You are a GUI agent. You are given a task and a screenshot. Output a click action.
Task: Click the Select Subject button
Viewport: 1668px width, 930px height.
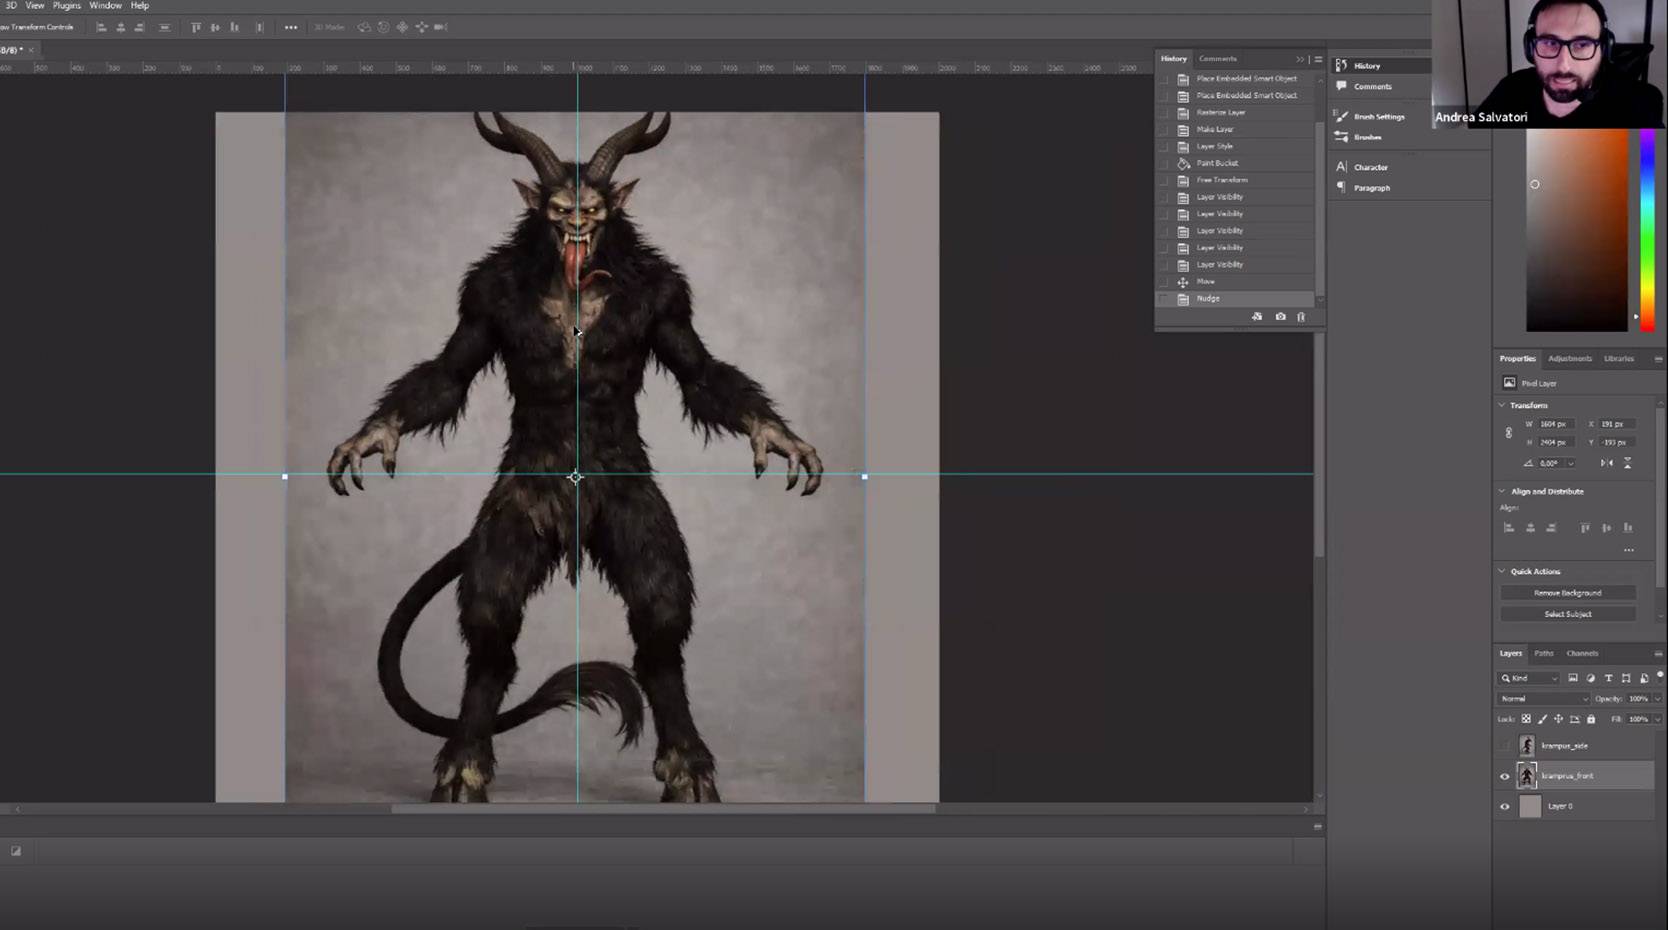[1567, 614]
